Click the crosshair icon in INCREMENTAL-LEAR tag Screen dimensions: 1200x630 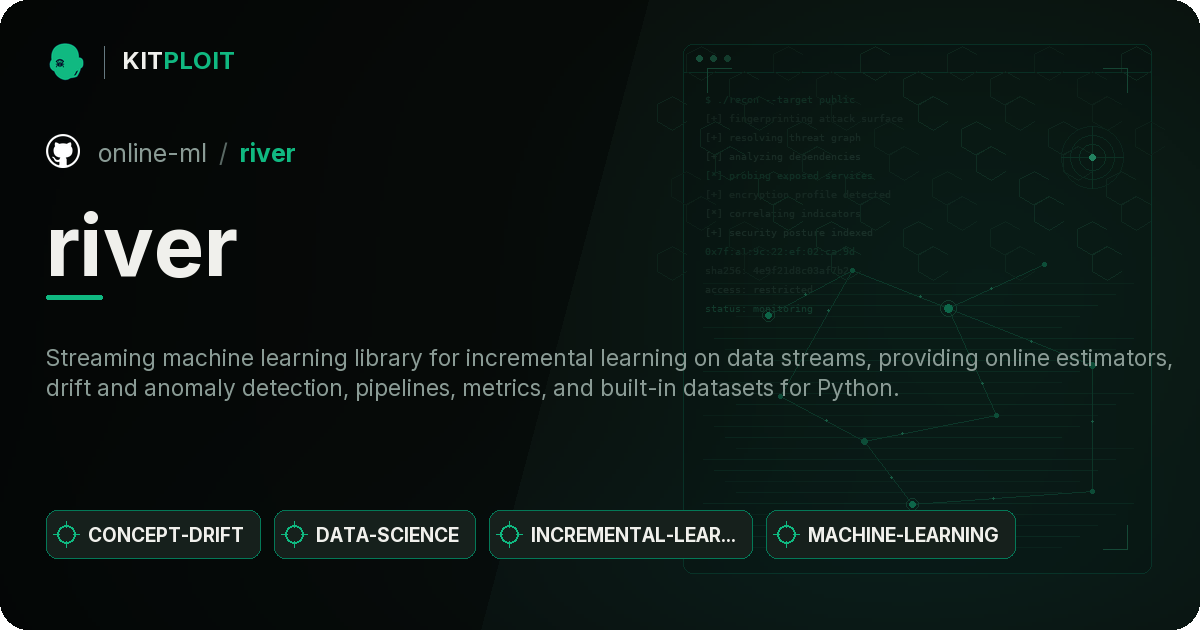point(509,535)
